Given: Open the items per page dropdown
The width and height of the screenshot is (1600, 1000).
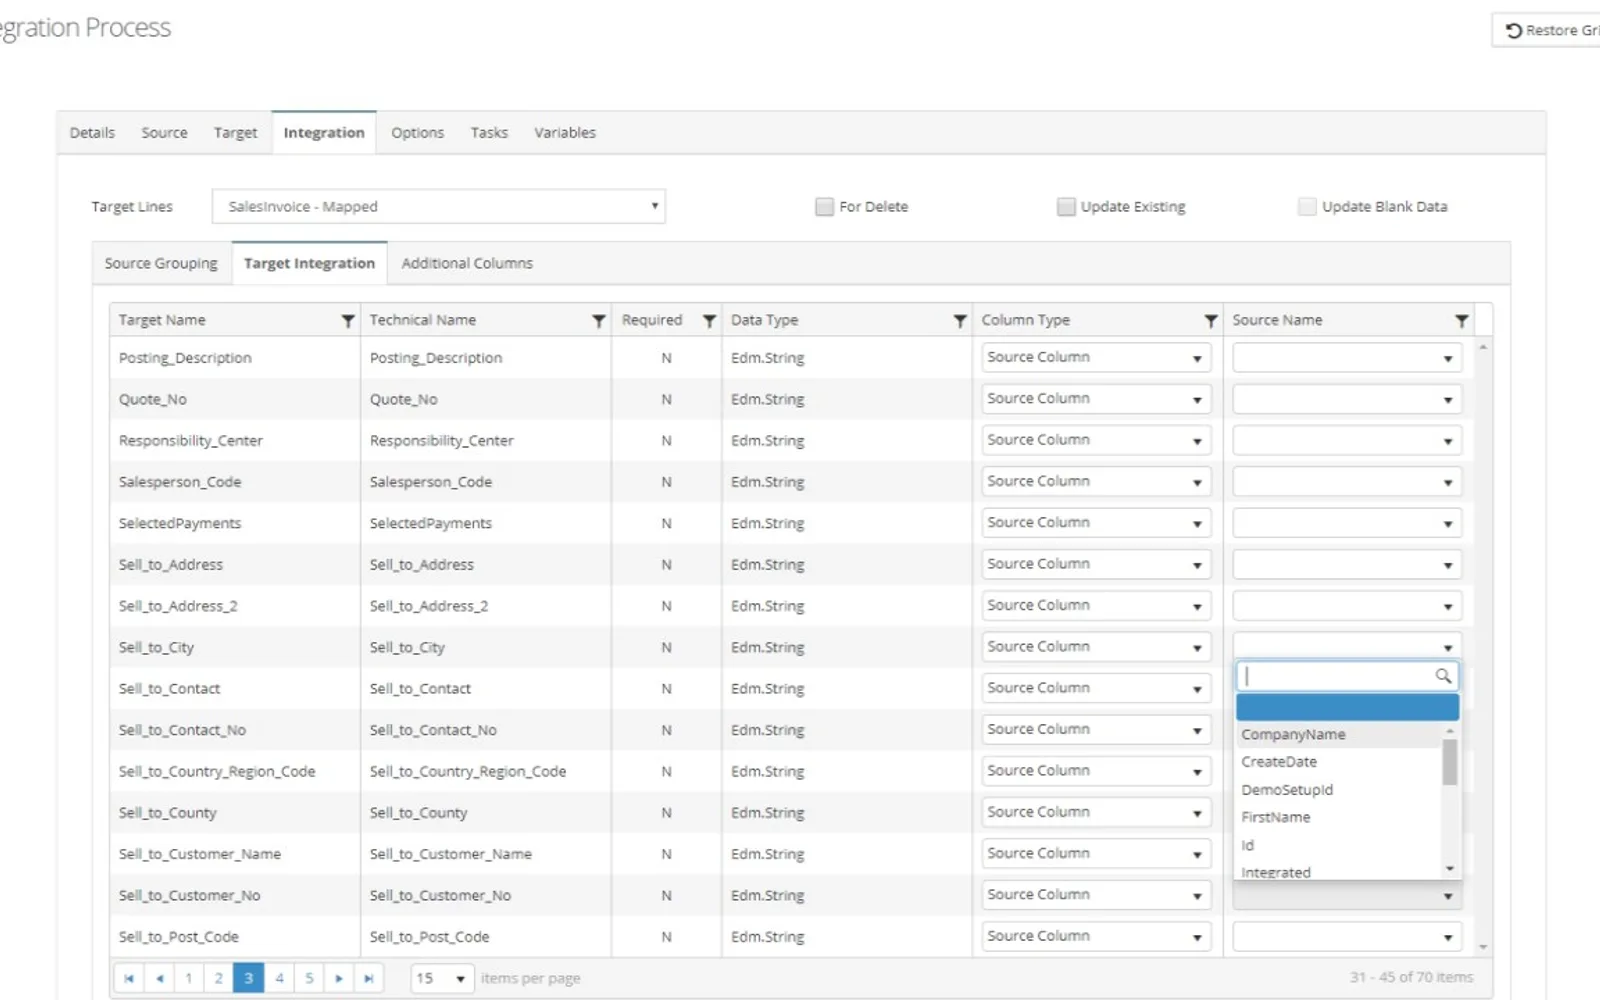Looking at the screenshot, I should [x=442, y=978].
